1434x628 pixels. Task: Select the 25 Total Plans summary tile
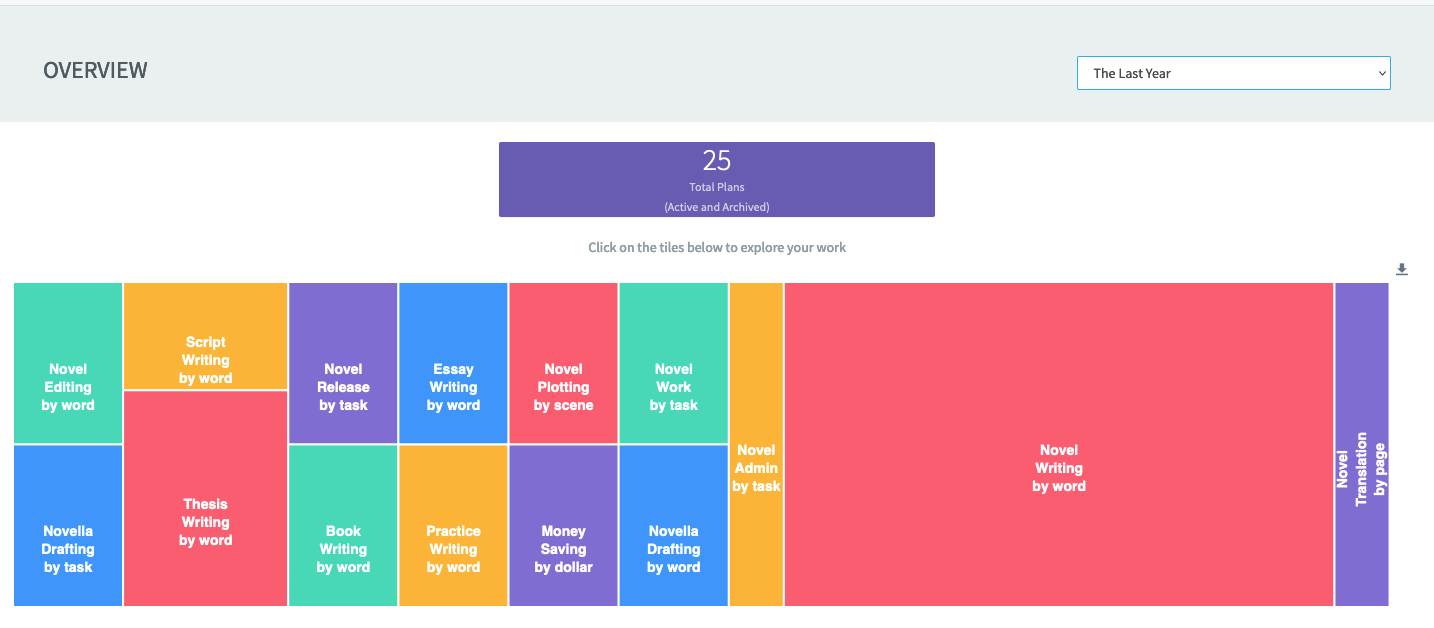pos(716,179)
